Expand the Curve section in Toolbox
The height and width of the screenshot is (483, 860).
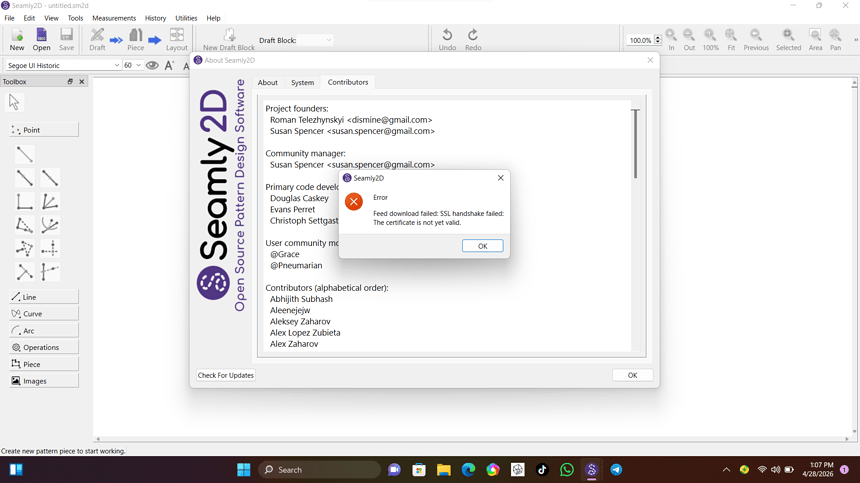pos(44,314)
